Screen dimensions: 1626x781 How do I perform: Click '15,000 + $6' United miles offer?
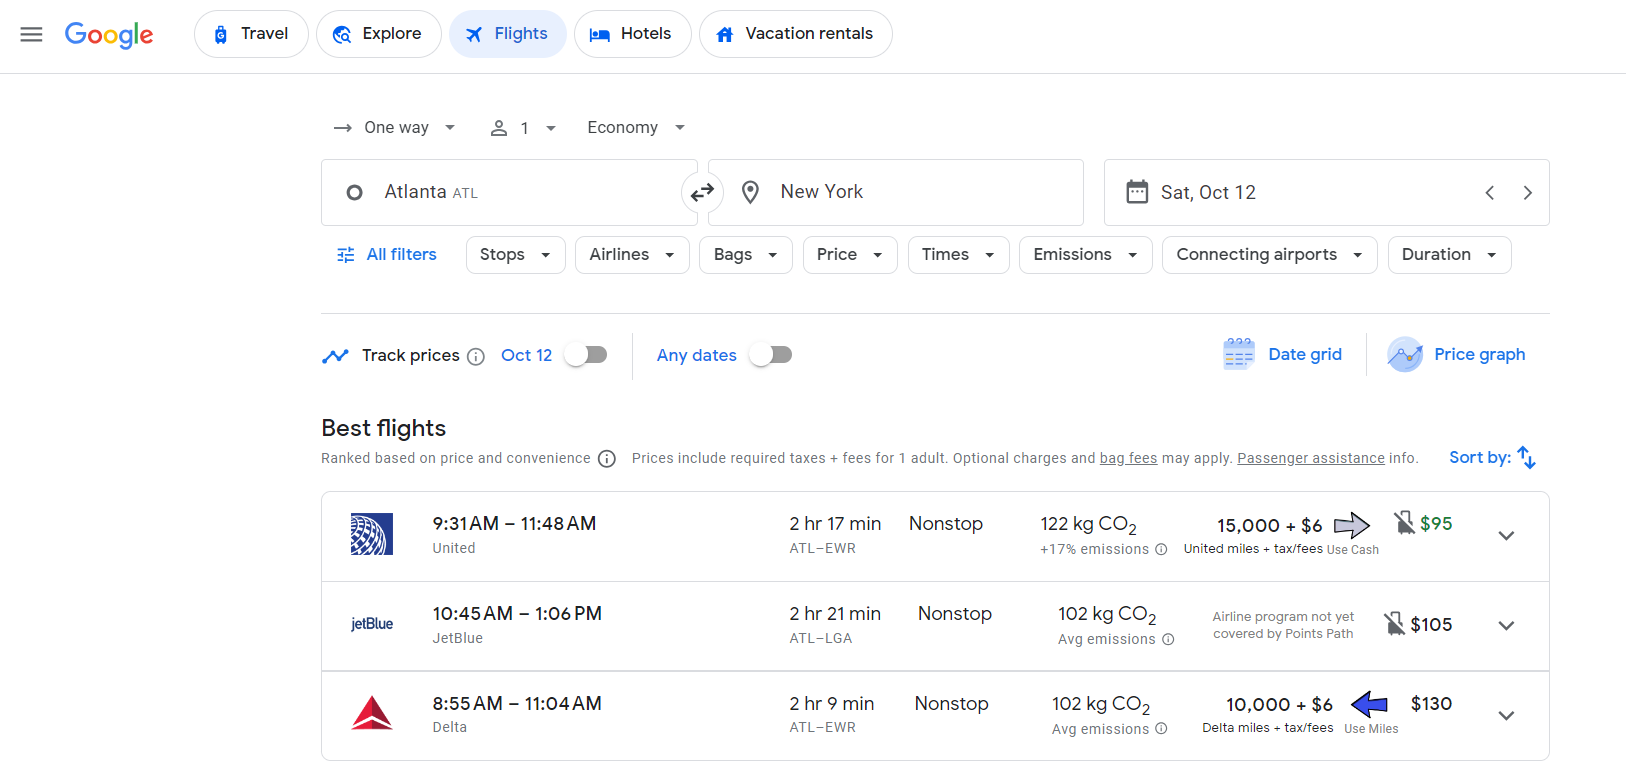[x=1269, y=526]
